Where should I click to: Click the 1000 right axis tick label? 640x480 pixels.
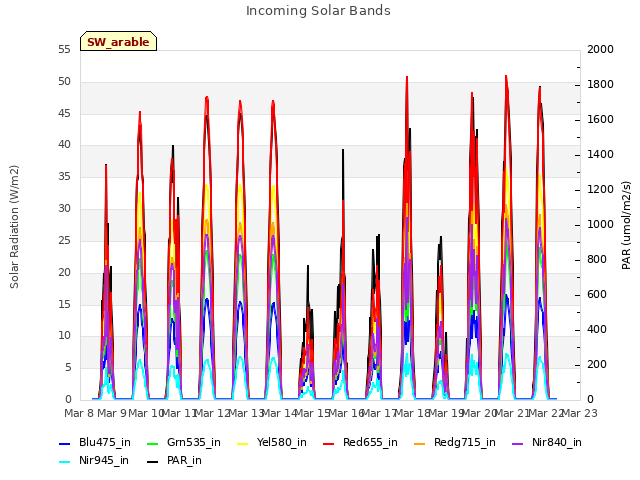(600, 225)
